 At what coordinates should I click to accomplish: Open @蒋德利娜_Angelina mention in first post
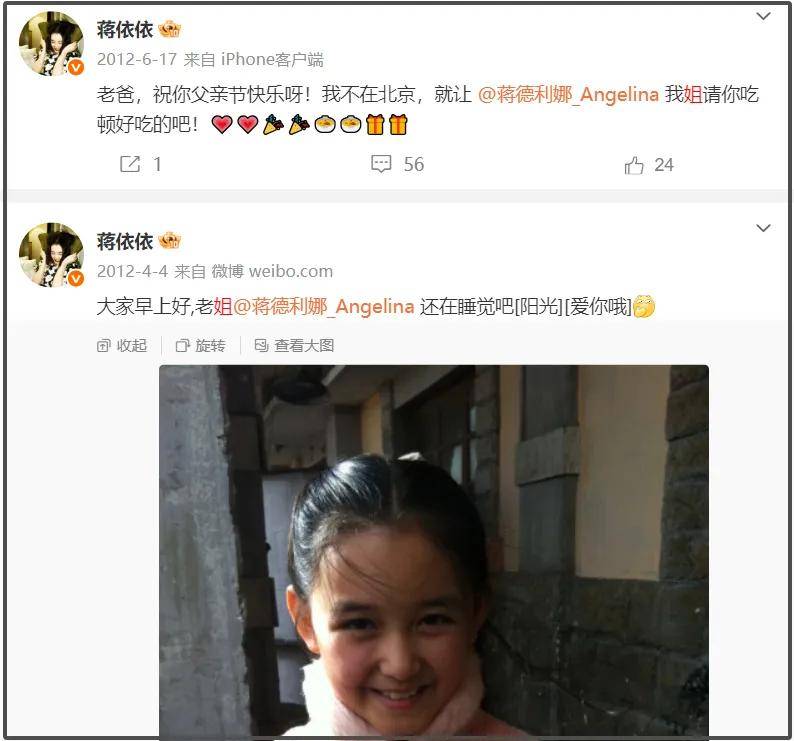click(x=568, y=94)
